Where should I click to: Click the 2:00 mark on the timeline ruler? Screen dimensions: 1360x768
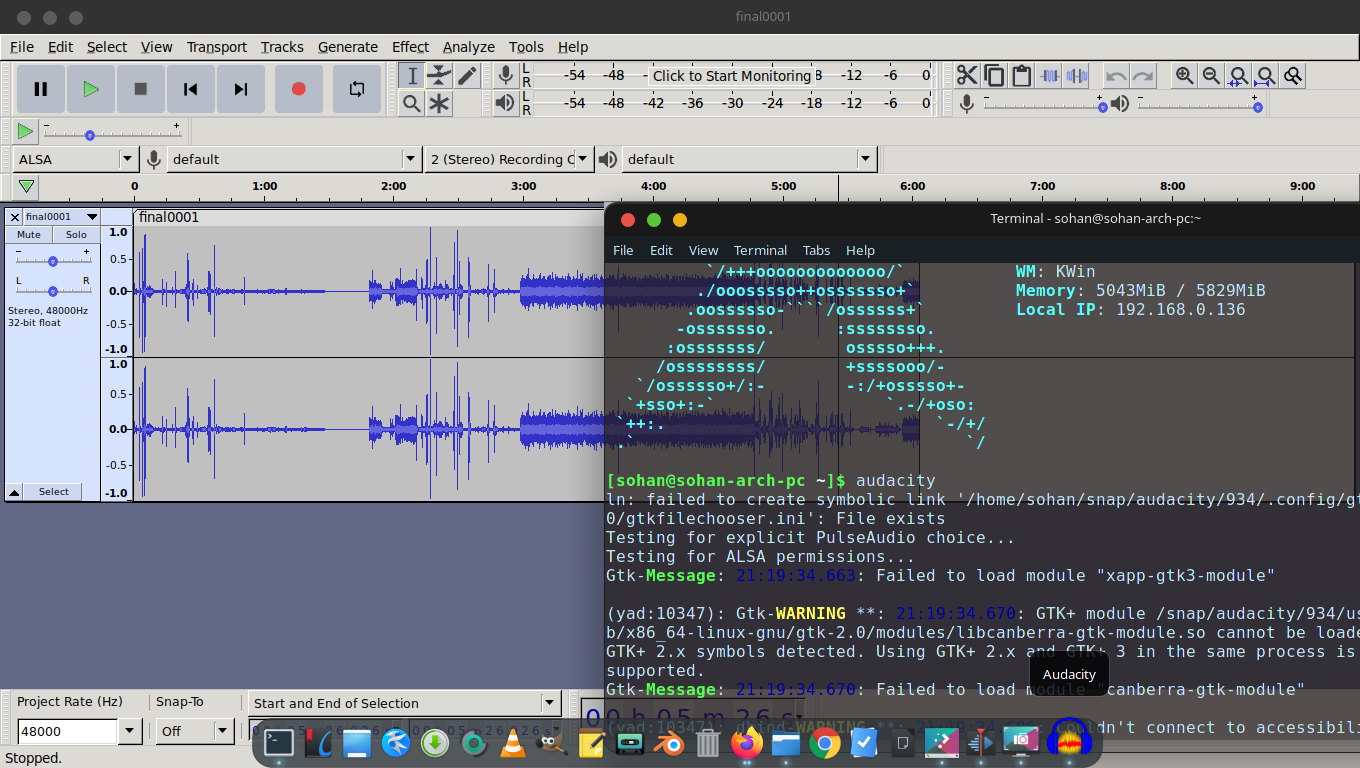click(394, 186)
